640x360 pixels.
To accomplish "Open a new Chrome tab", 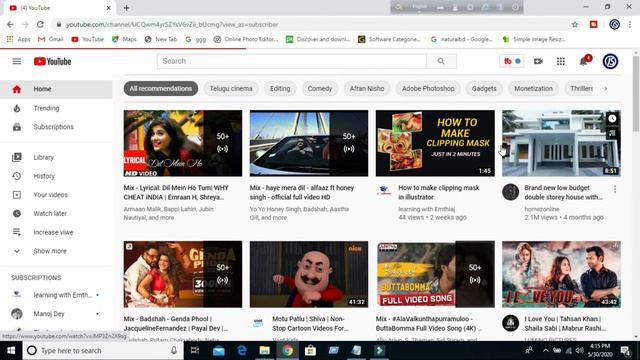I will pyautogui.click(x=127, y=8).
